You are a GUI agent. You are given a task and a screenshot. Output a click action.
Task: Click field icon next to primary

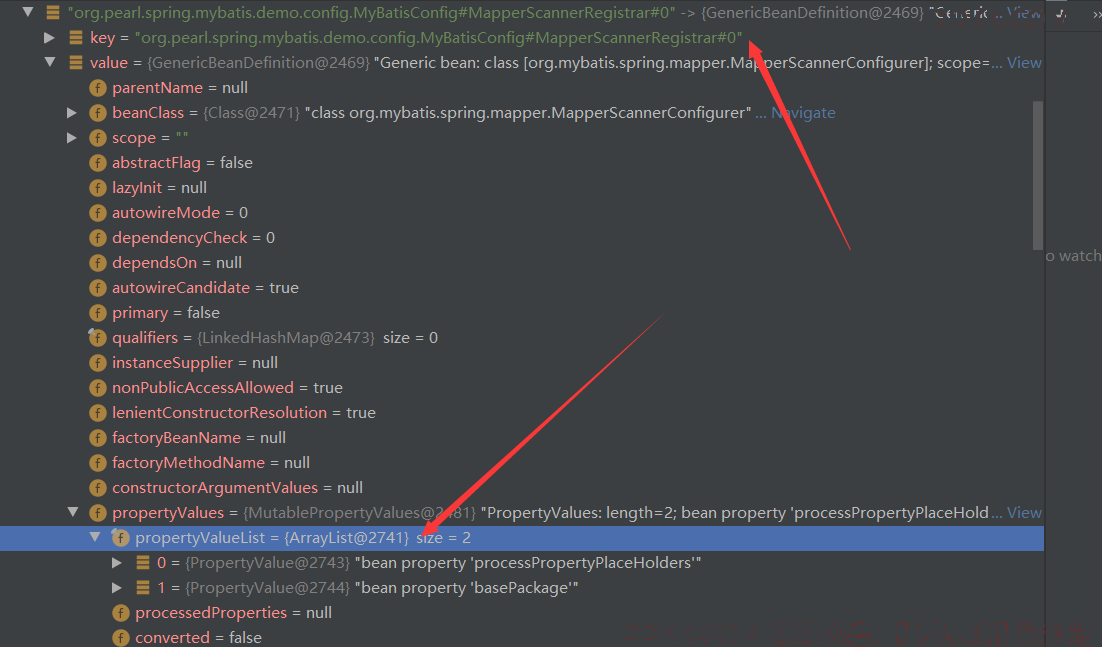pyautogui.click(x=98, y=313)
